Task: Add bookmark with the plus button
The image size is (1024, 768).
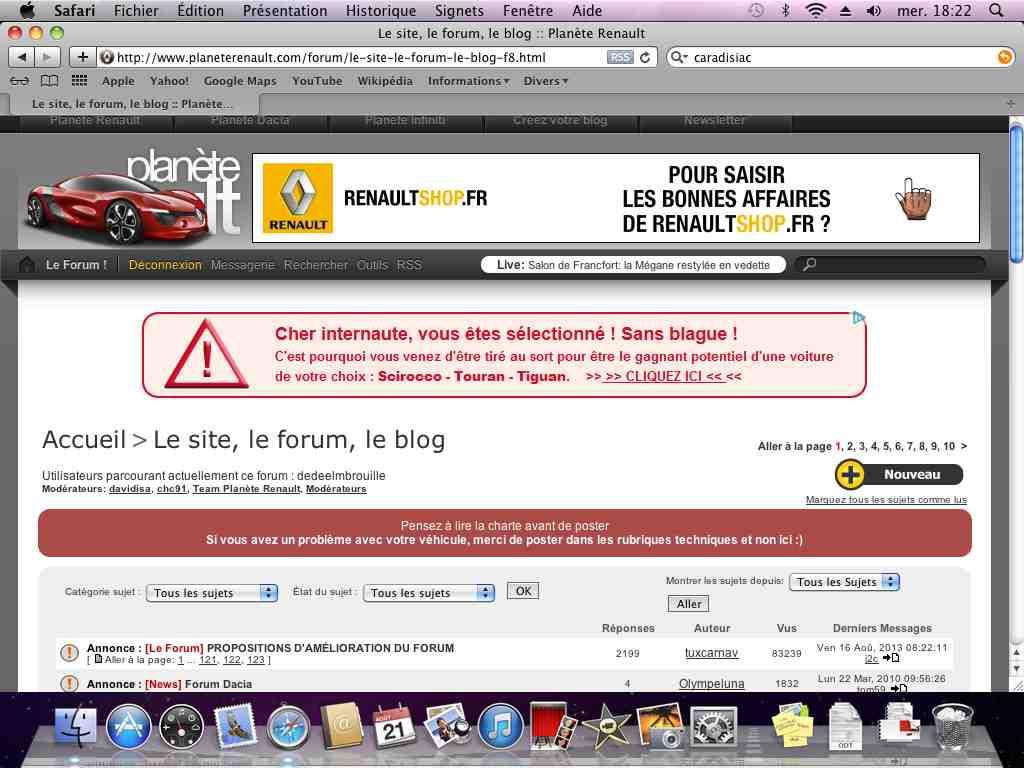Action: pos(82,57)
